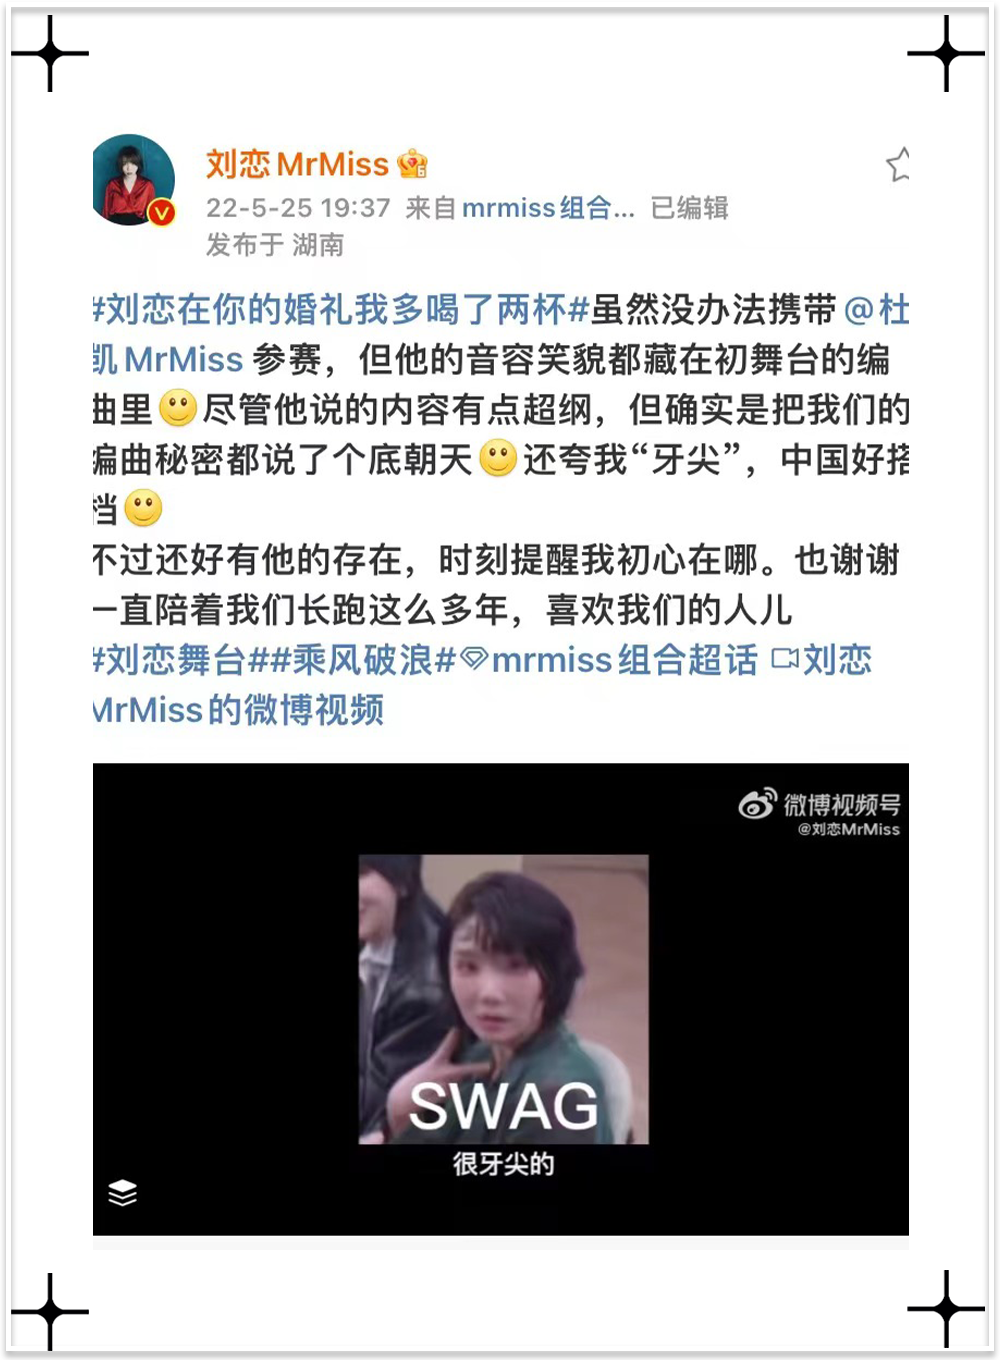Click the video camera link icon

point(785,659)
